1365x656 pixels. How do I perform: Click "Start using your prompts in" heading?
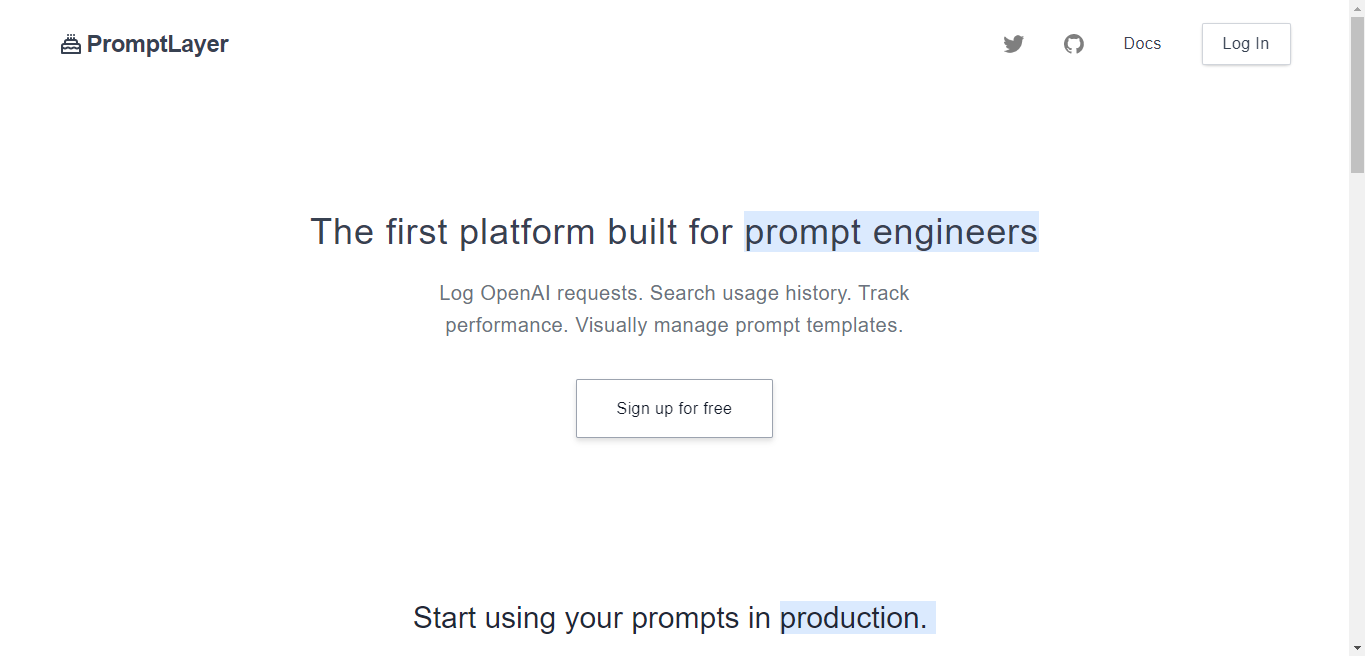pyautogui.click(x=591, y=618)
